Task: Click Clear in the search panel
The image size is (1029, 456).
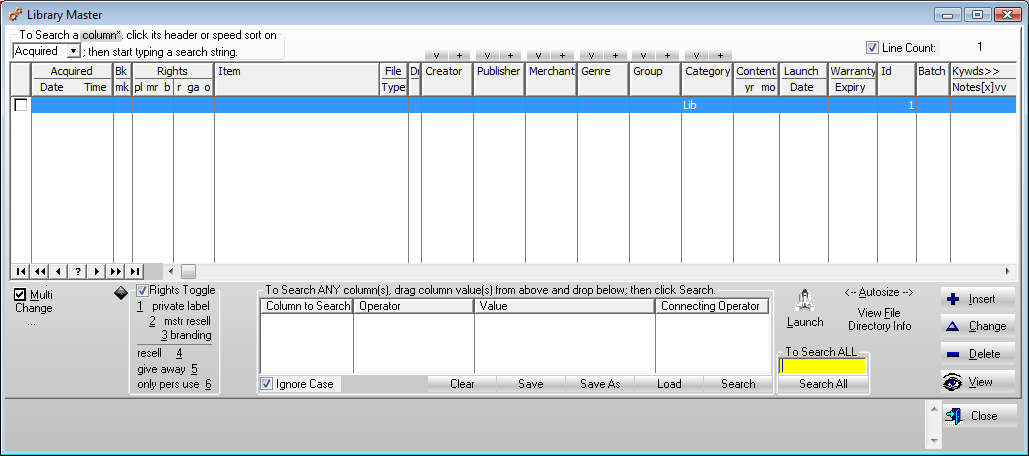Action: pyautogui.click(x=462, y=384)
